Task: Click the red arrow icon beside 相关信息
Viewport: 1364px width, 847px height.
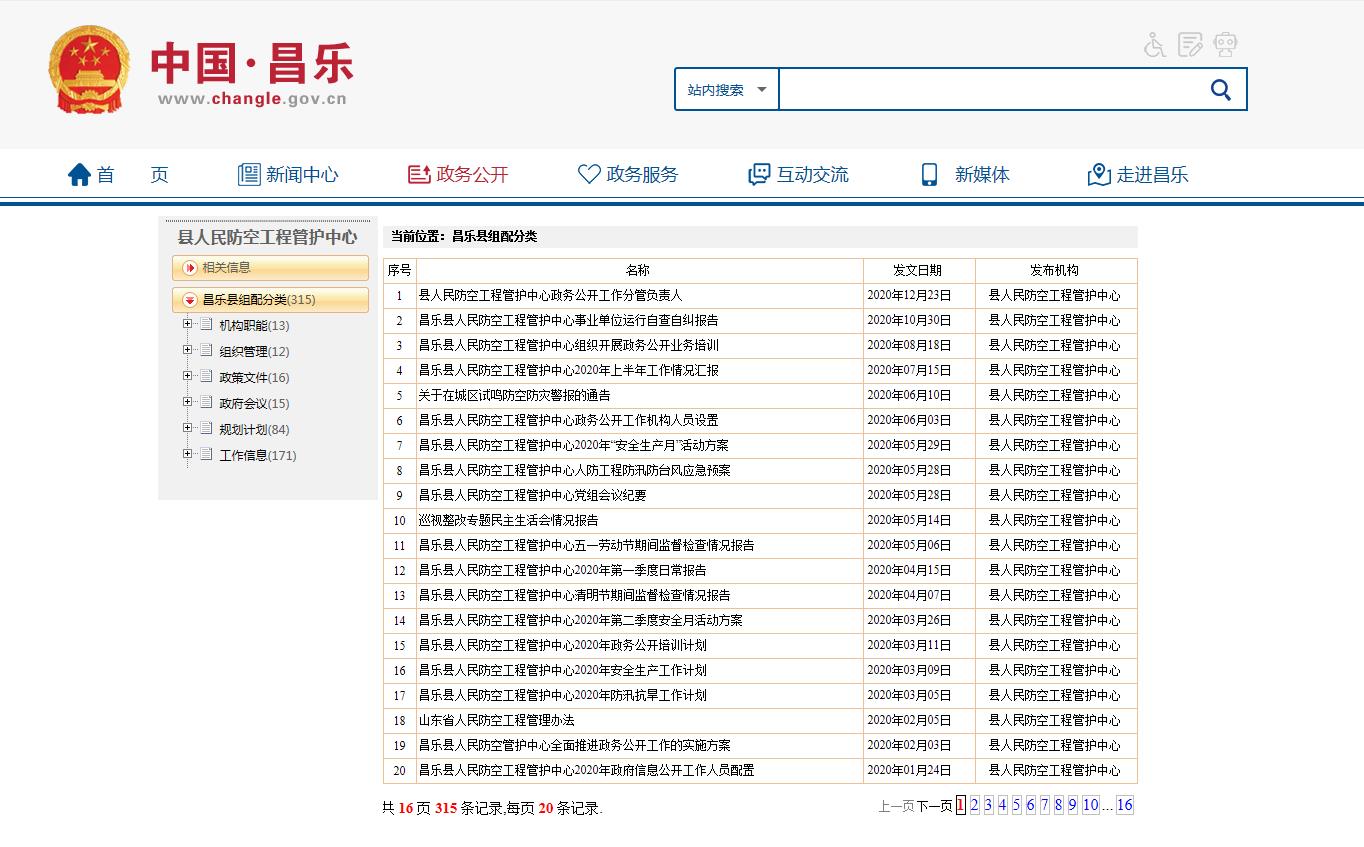Action: click(189, 268)
